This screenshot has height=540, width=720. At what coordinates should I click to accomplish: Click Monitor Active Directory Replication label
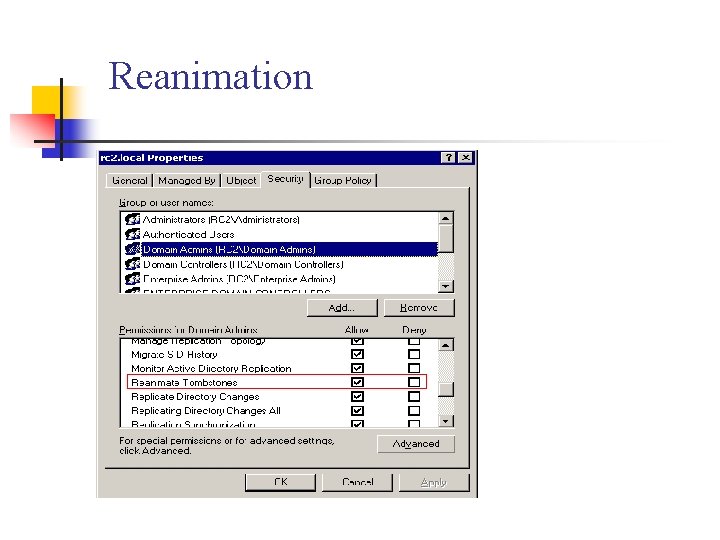click(x=211, y=368)
